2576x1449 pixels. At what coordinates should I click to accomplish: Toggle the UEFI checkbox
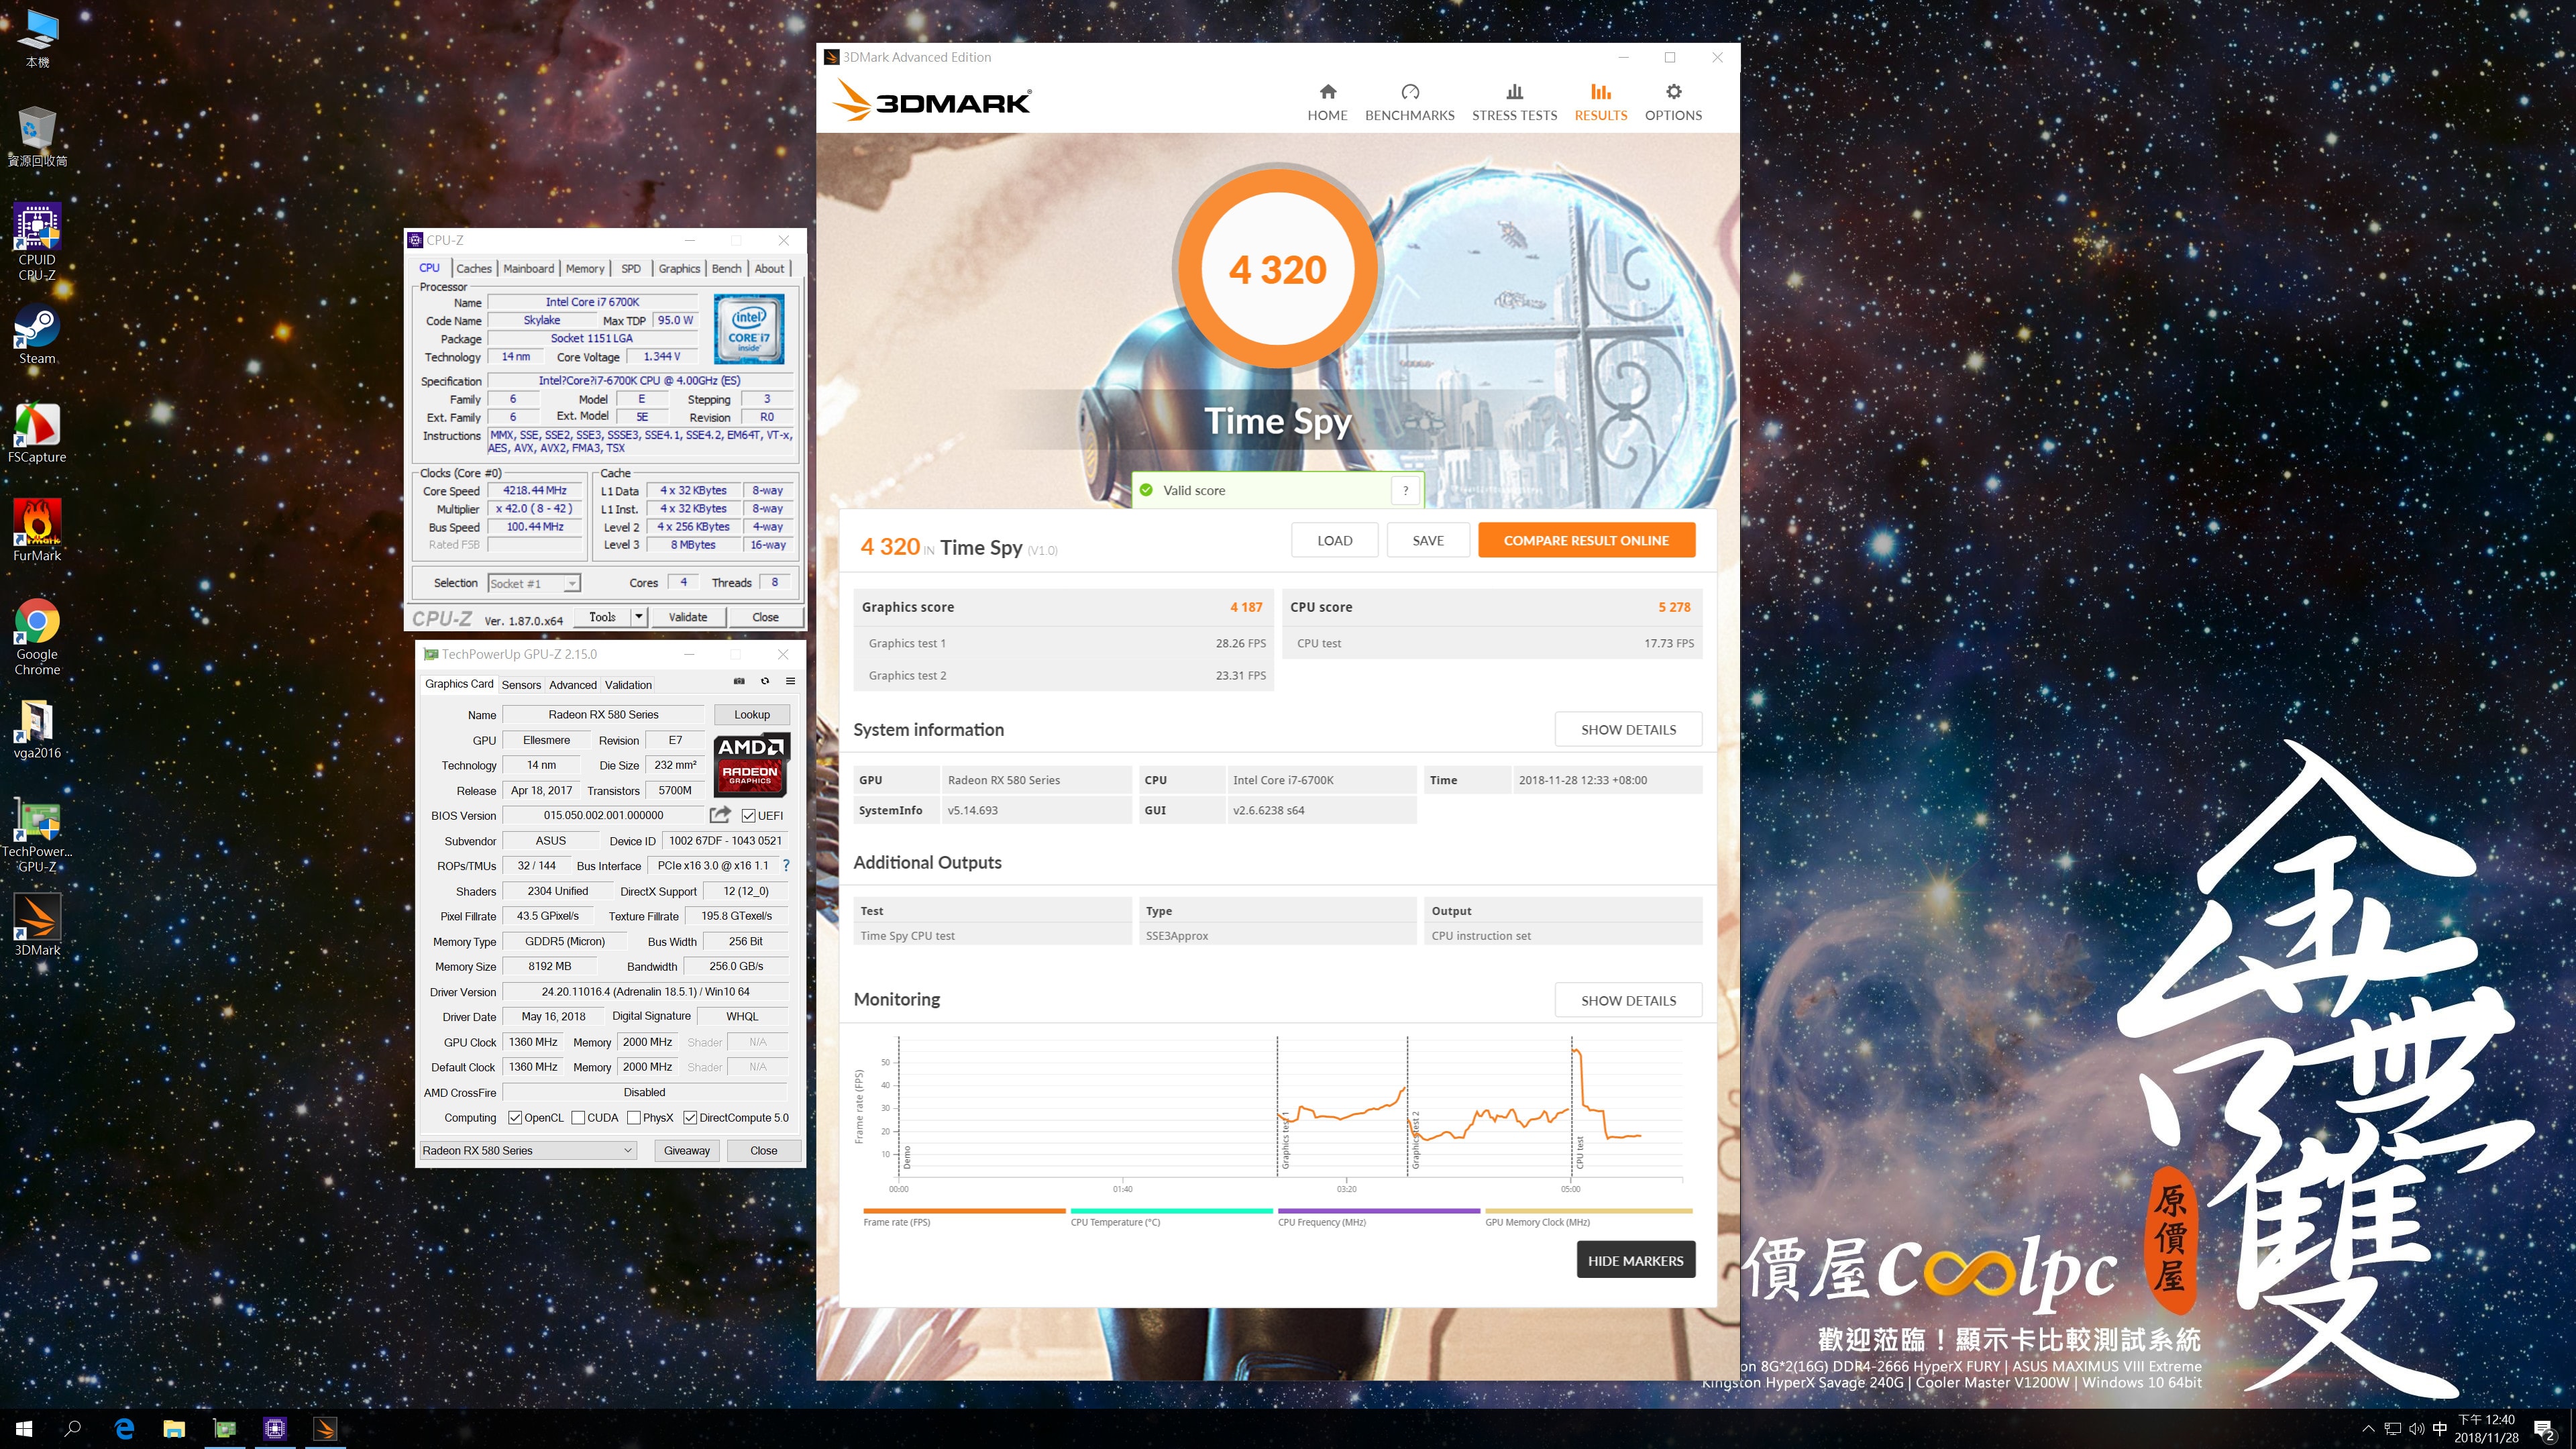point(749,816)
